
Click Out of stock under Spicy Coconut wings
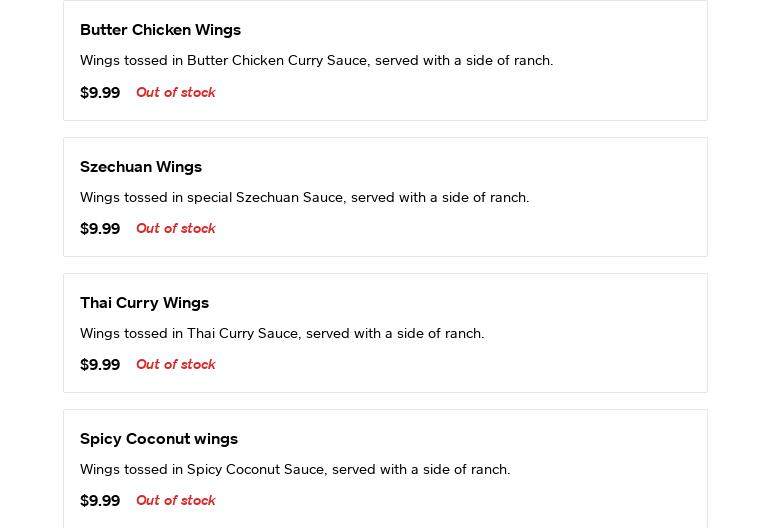click(x=175, y=501)
